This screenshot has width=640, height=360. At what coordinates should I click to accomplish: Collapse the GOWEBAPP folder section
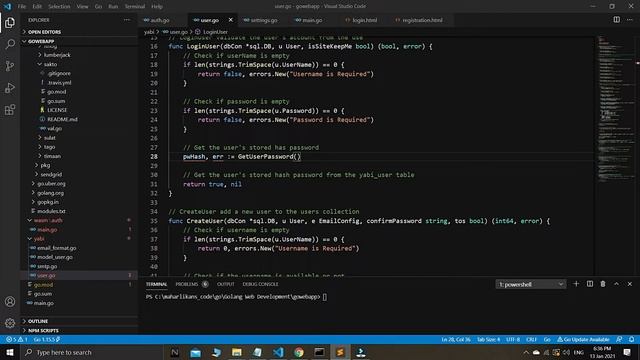80,41
